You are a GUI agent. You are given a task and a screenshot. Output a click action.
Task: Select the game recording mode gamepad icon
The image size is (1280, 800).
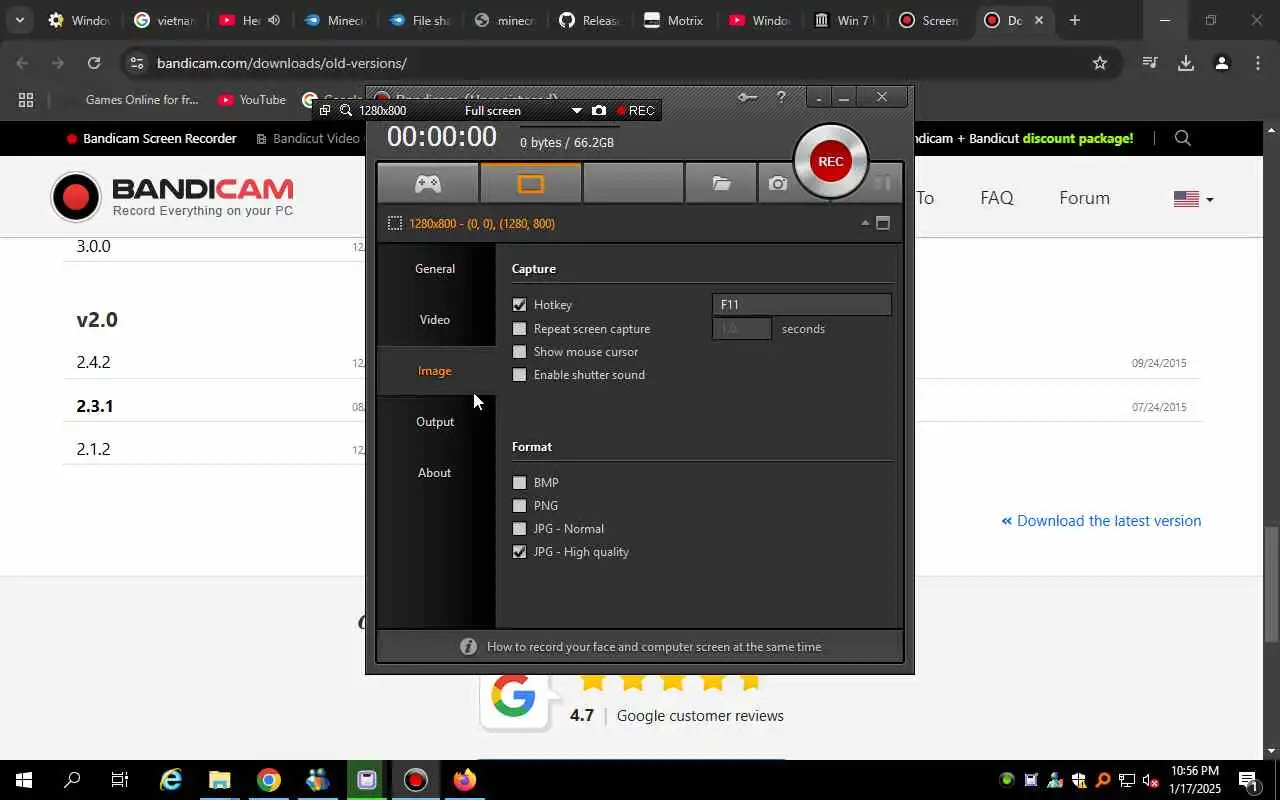[428, 183]
